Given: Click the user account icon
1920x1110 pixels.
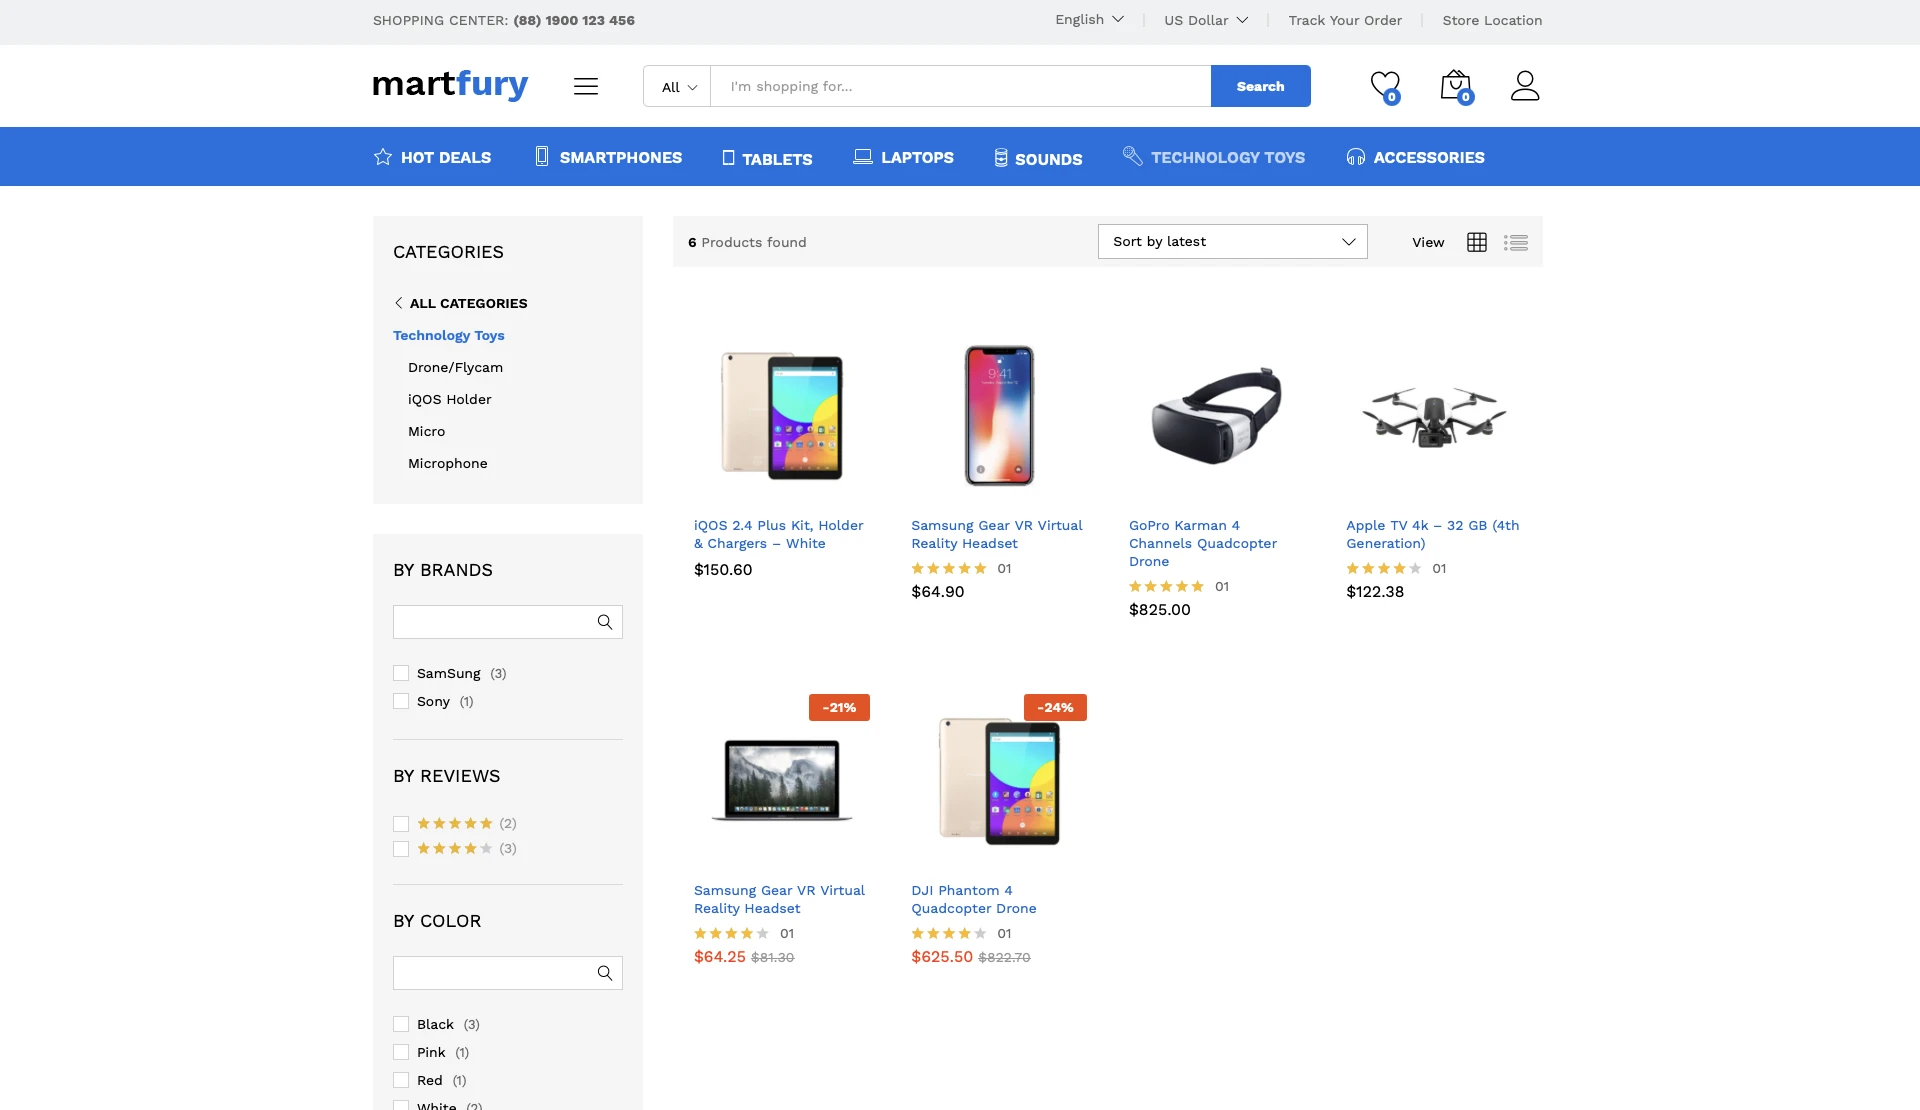Looking at the screenshot, I should [x=1524, y=86].
